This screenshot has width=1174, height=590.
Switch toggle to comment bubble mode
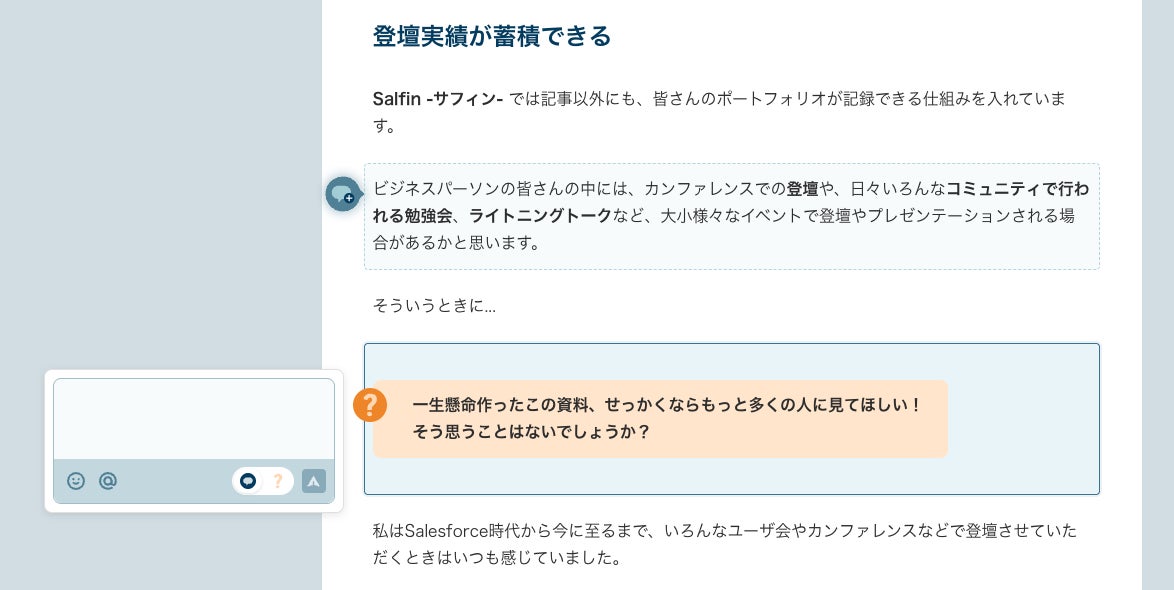pyautogui.click(x=248, y=481)
